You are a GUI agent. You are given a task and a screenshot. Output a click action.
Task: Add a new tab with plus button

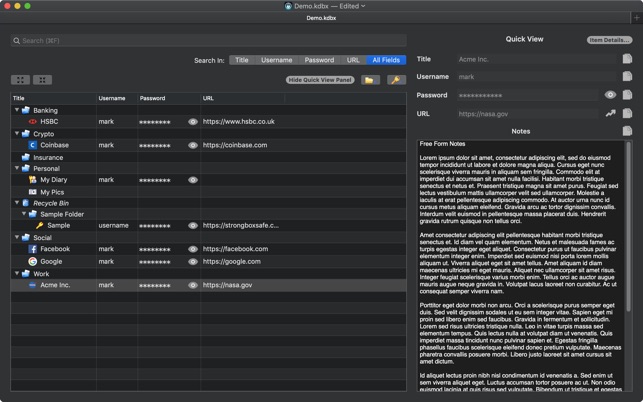[636, 18]
